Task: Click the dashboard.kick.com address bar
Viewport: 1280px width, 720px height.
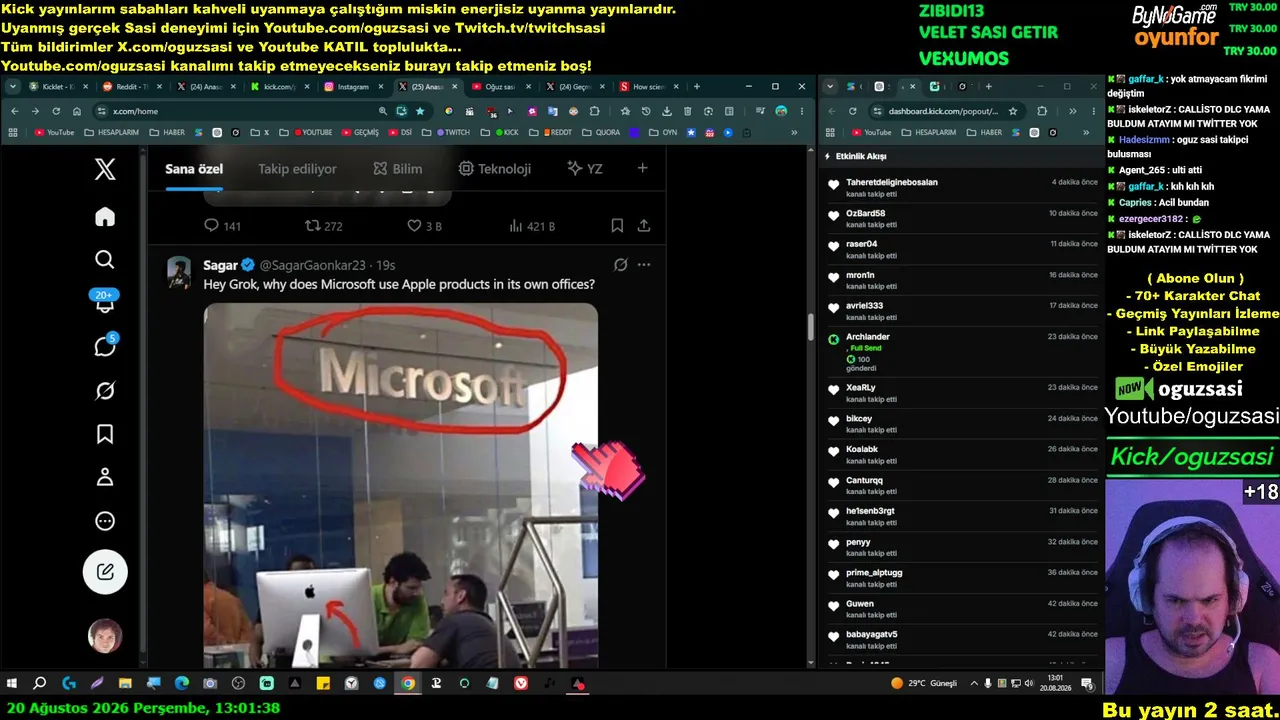Action: pyautogui.click(x=945, y=111)
